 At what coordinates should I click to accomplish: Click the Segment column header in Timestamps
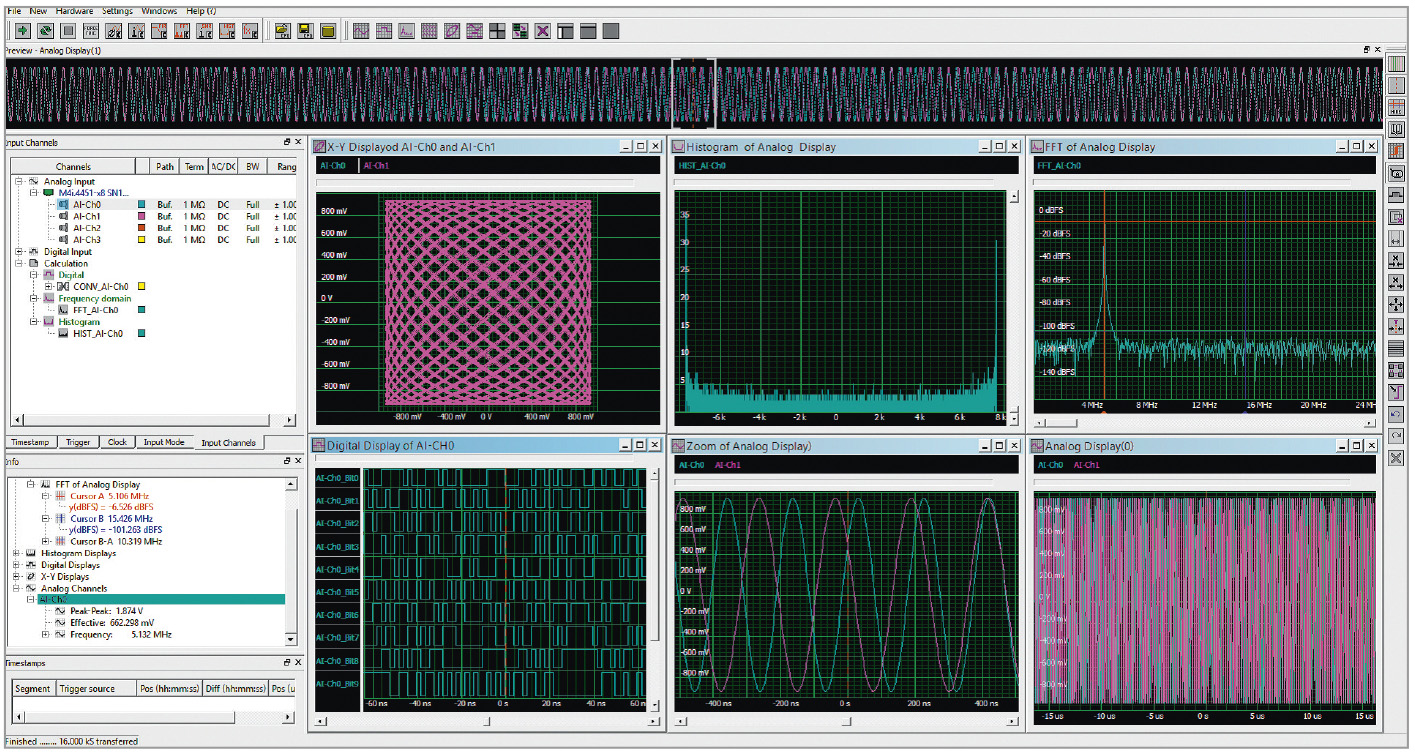[x=33, y=688]
